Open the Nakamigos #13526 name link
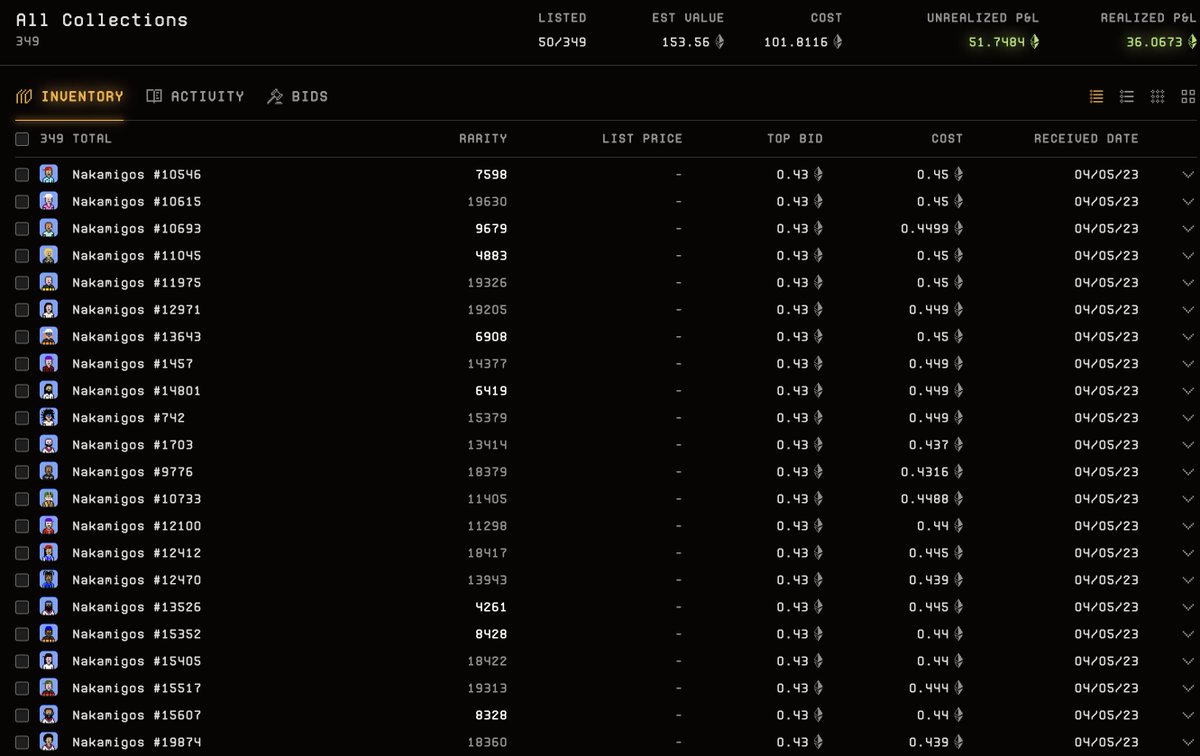Viewport: 1200px width, 756px height. [x=136, y=606]
